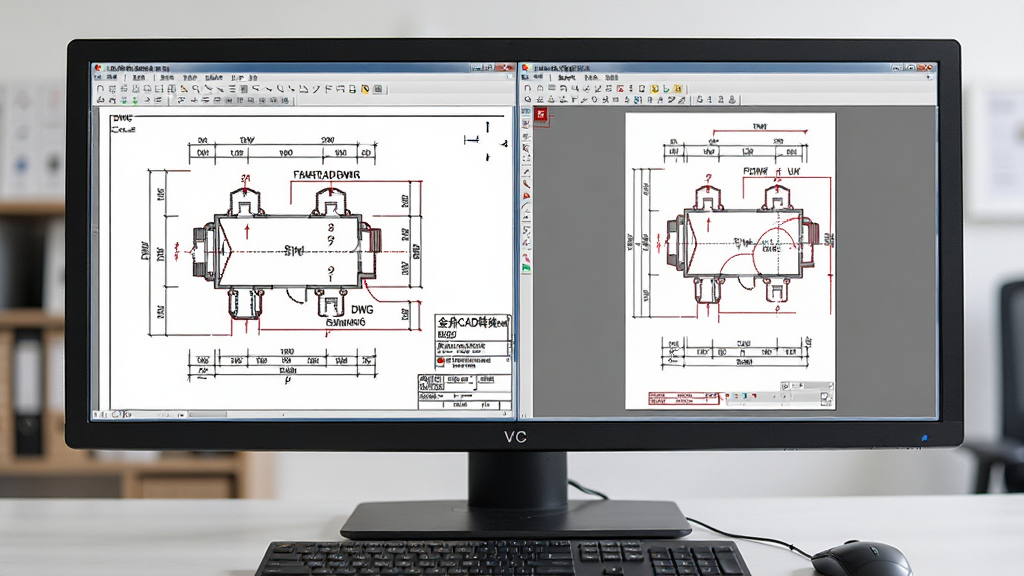Close the right window with its red button

click(926, 67)
